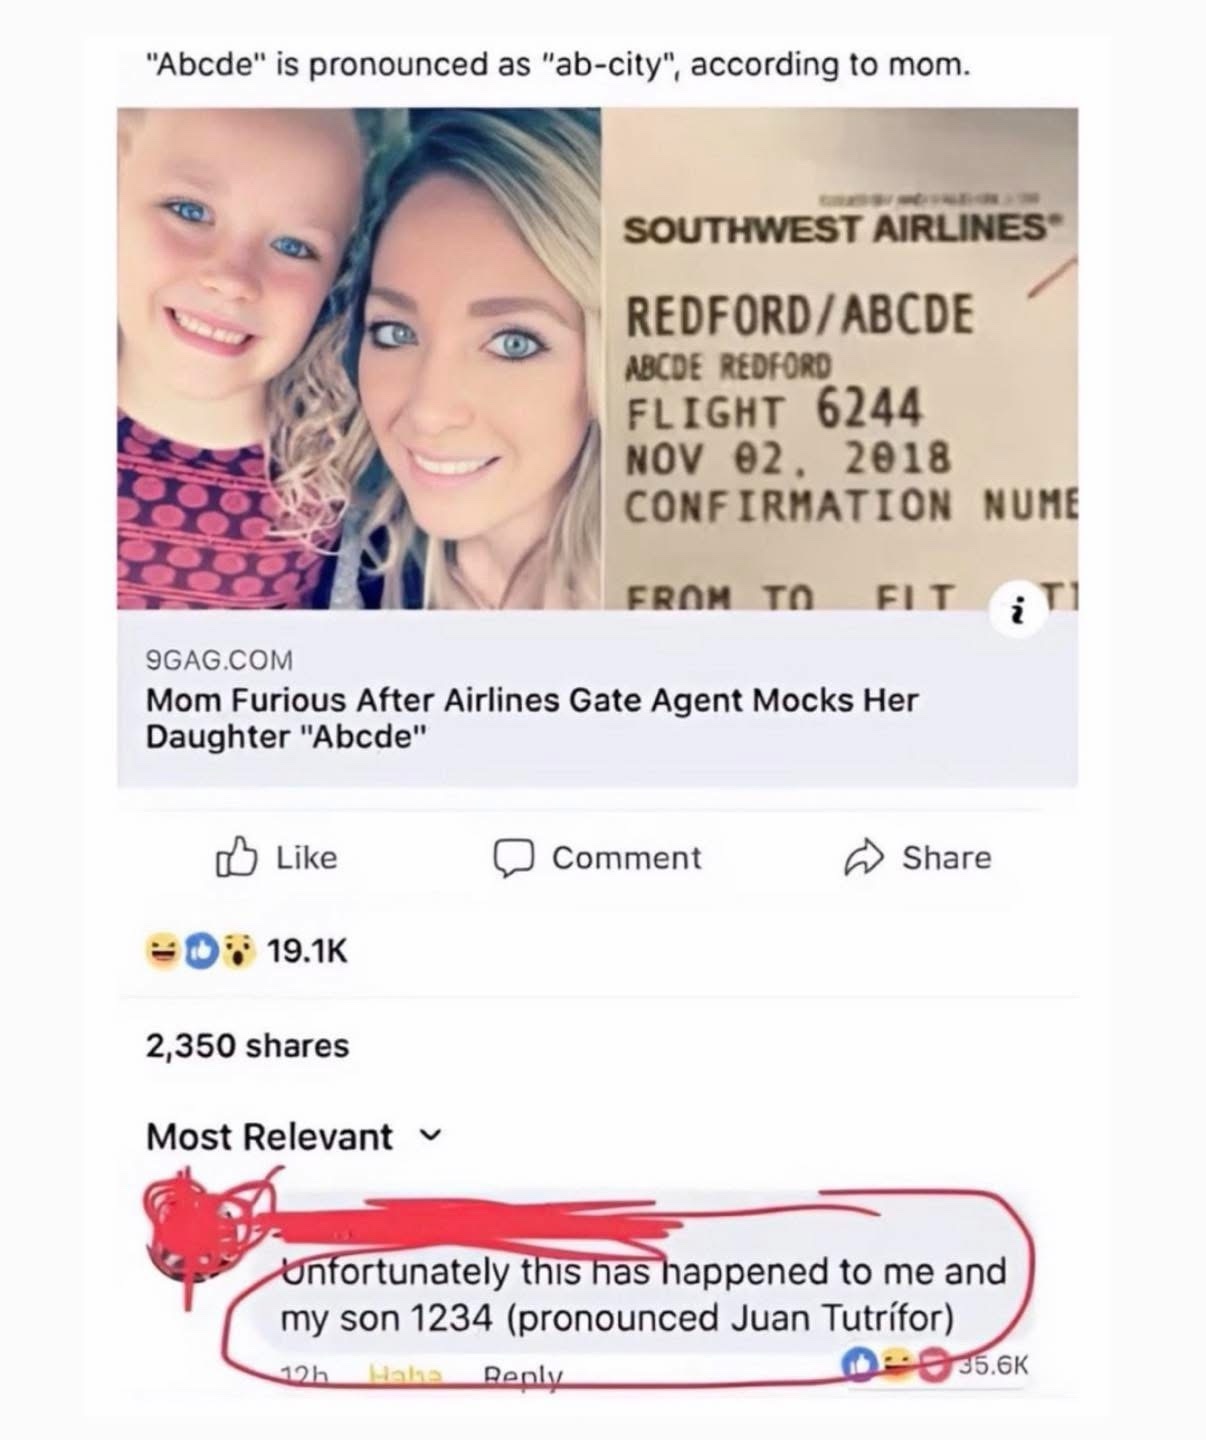
Task: Visit the 9GAG.COM source link
Action: coord(220,660)
